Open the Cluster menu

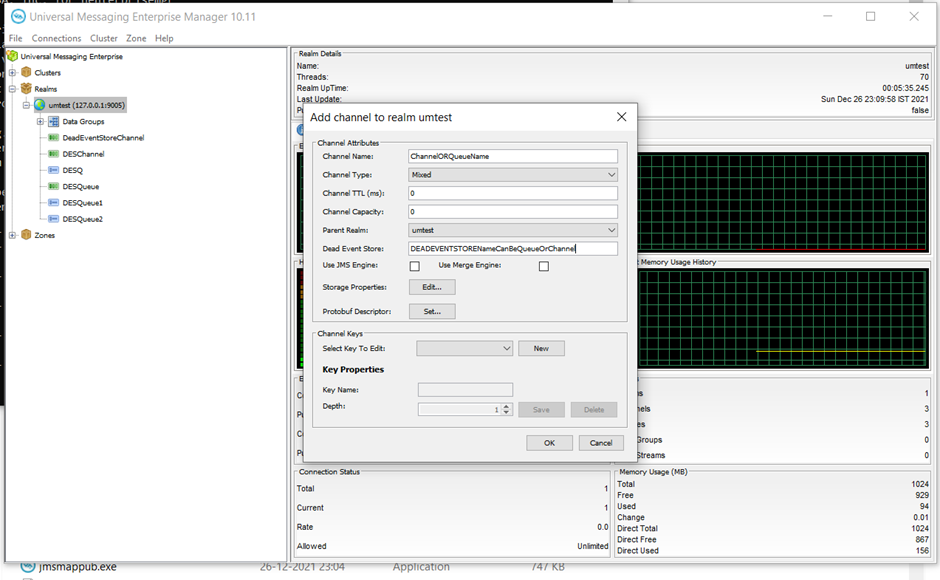(x=104, y=38)
